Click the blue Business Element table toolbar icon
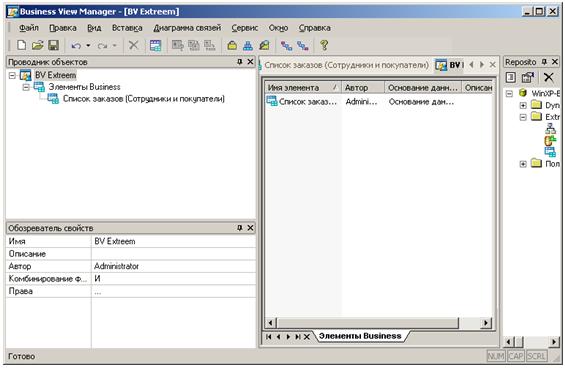The width and height of the screenshot is (565, 371). [x=155, y=45]
